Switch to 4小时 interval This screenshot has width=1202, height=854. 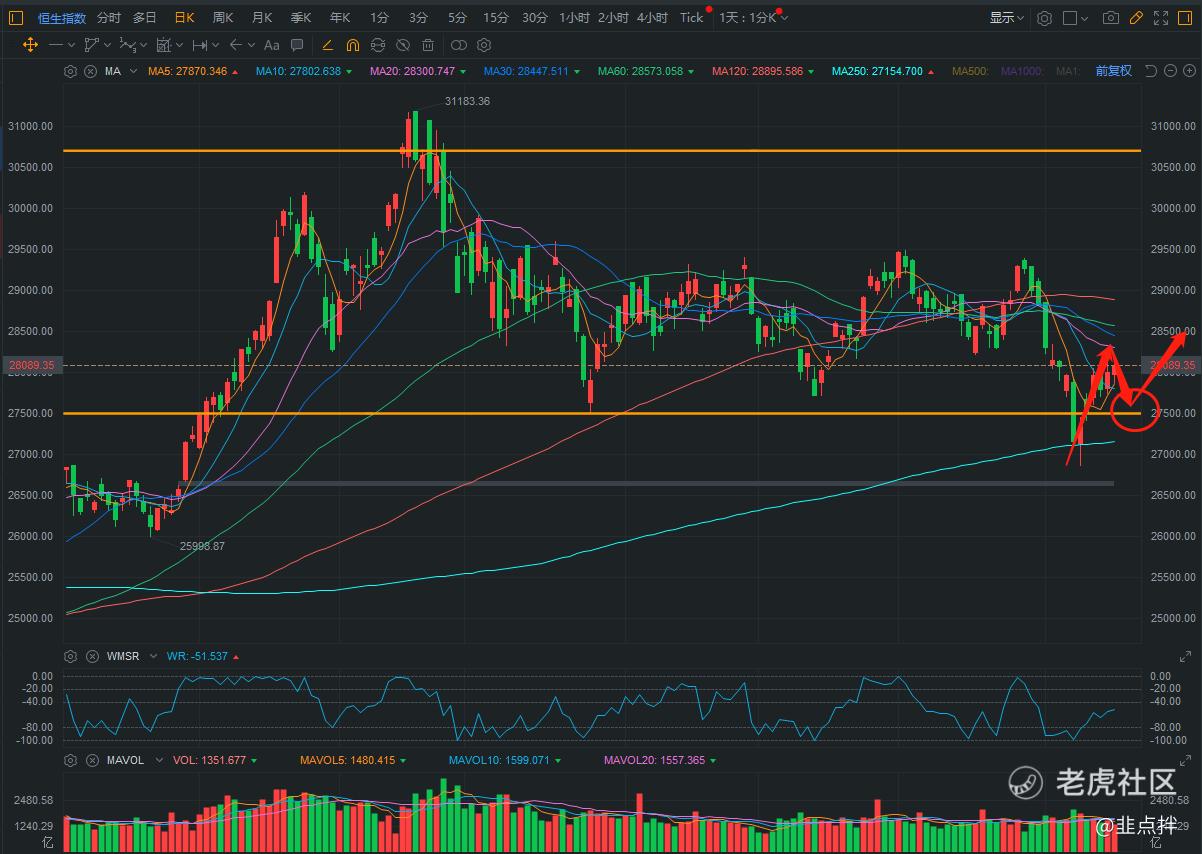pyautogui.click(x=652, y=18)
